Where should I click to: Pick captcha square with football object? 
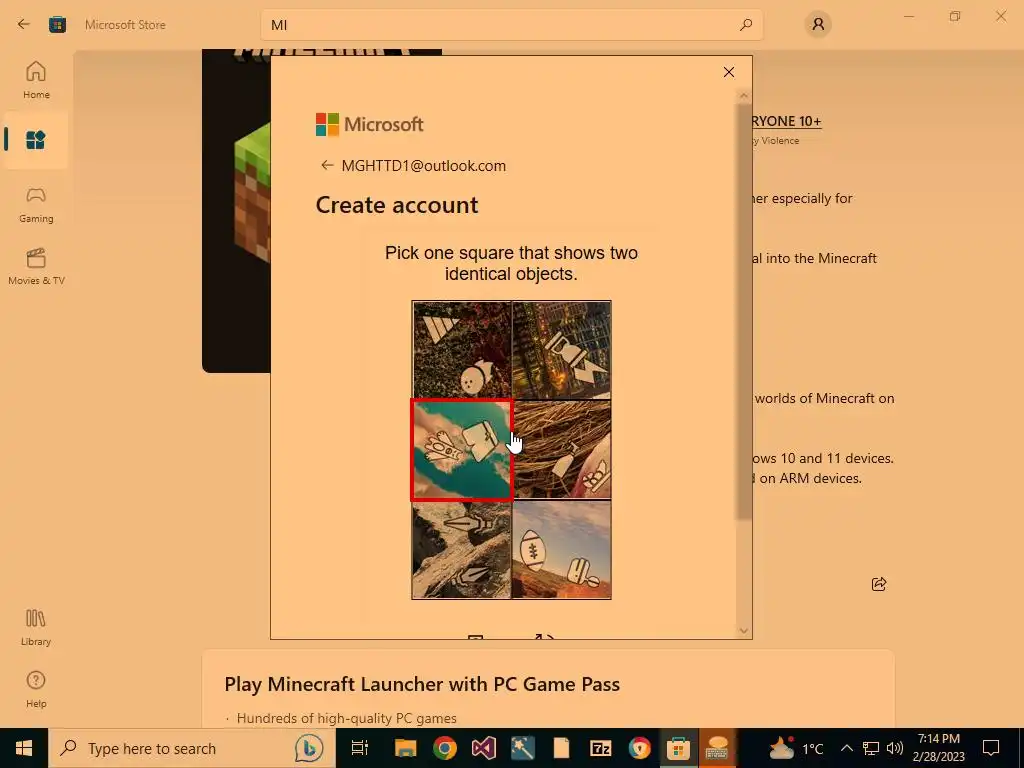562,550
